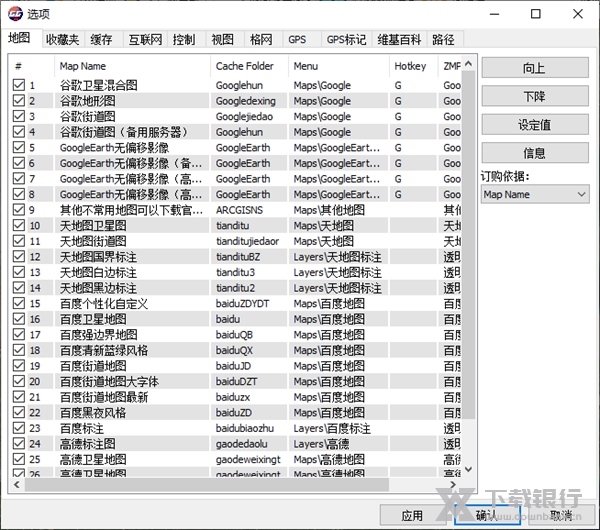Open 设定值 settings button
The image size is (600, 530).
(535, 125)
